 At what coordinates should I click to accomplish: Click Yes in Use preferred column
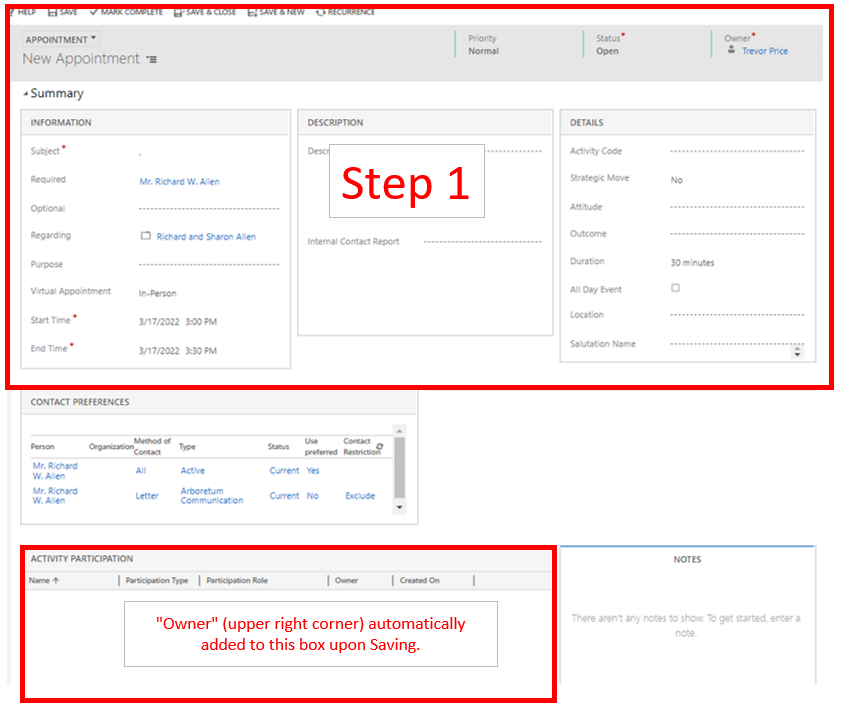(313, 471)
